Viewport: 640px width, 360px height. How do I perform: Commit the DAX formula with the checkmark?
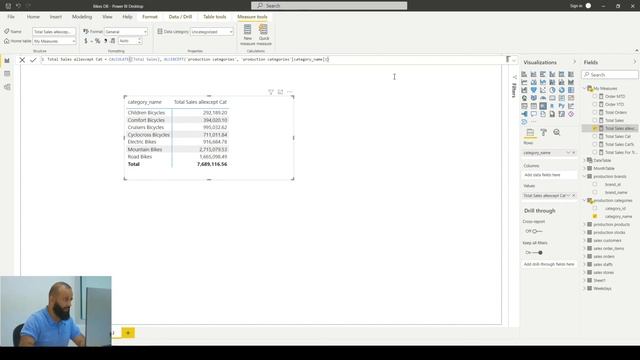point(33,60)
